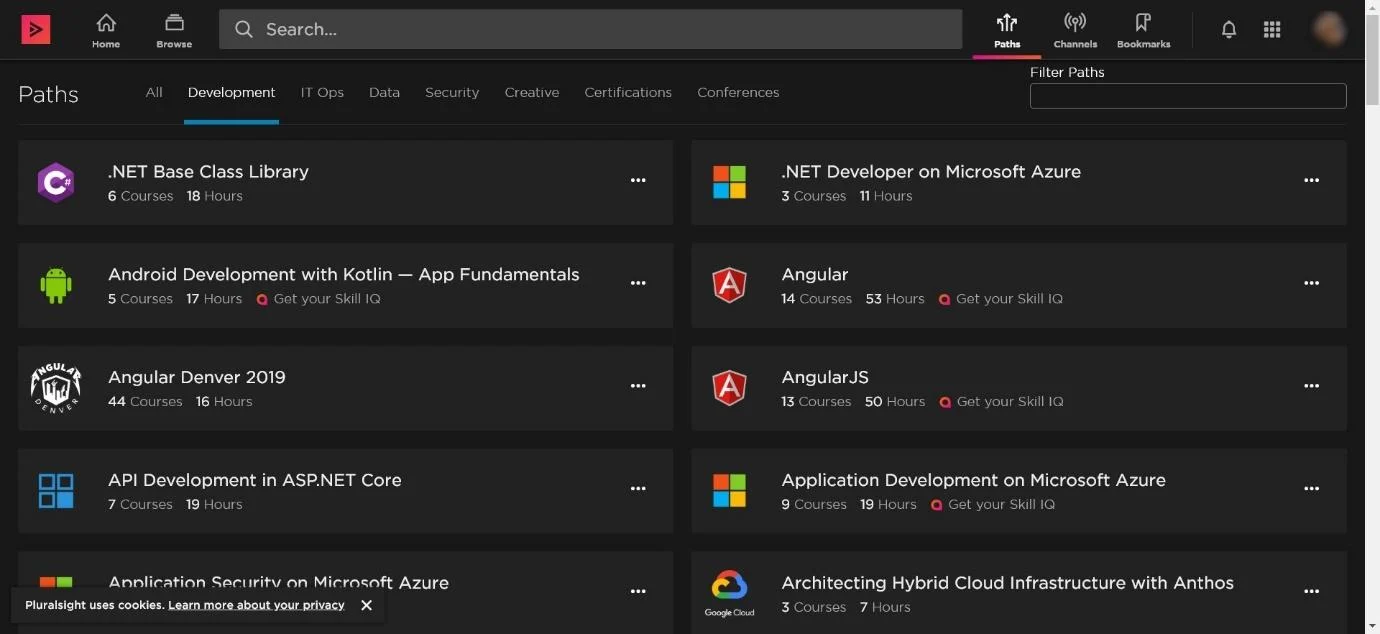Open Paths in top navigation
This screenshot has height=634, width=1380.
[1007, 30]
